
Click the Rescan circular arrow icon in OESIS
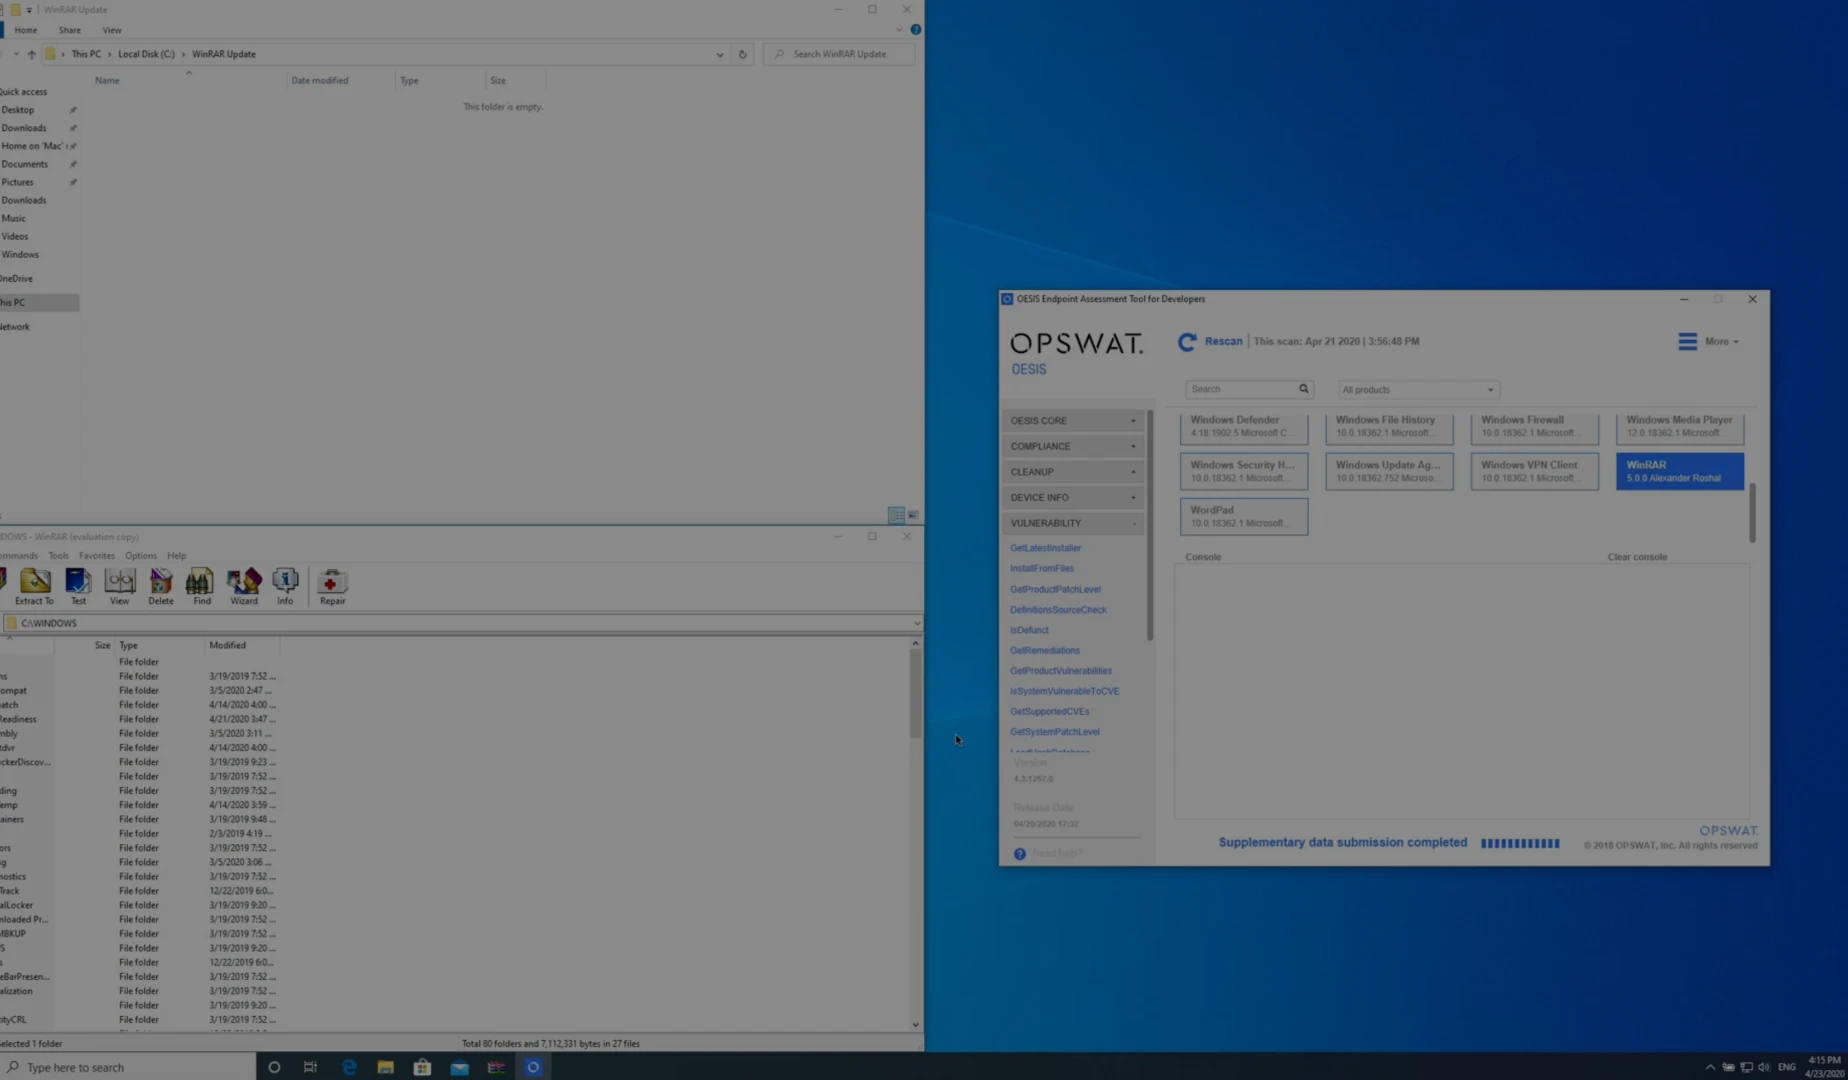(x=1187, y=342)
